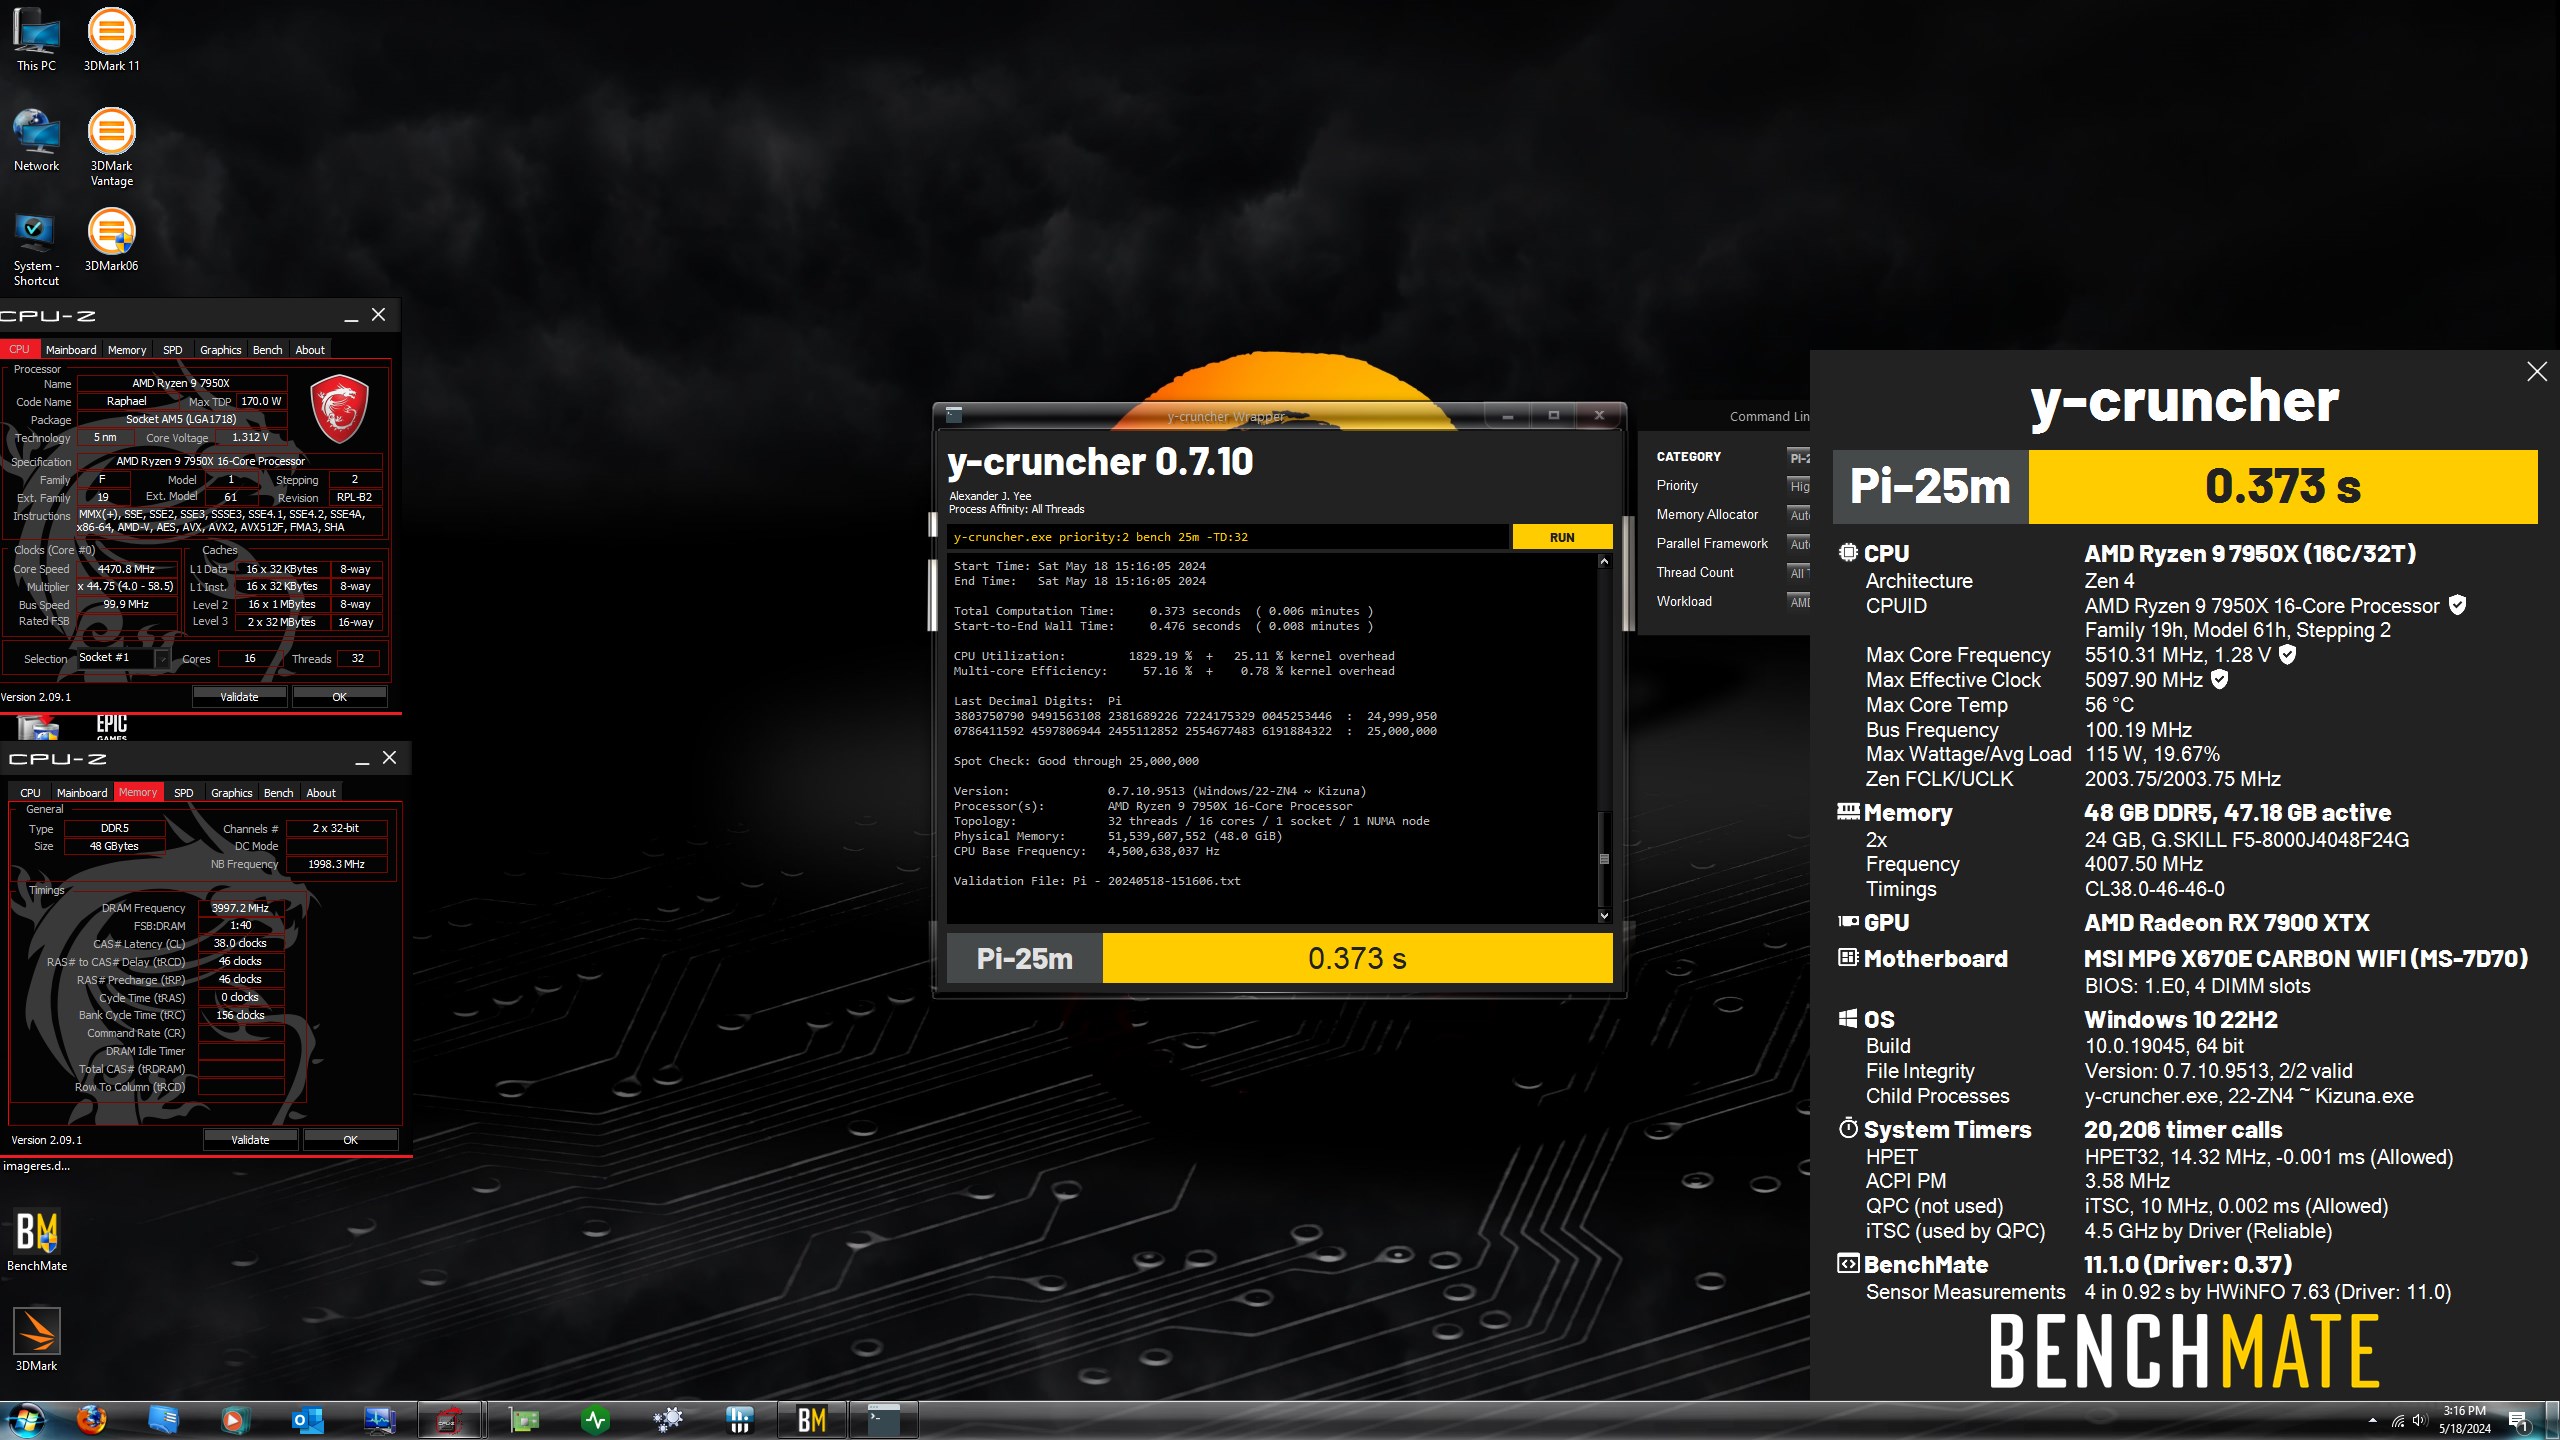Image resolution: width=2560 pixels, height=1440 pixels.
Task: Switch to Mainboard tab in upper CPU-Z
Action: click(71, 350)
